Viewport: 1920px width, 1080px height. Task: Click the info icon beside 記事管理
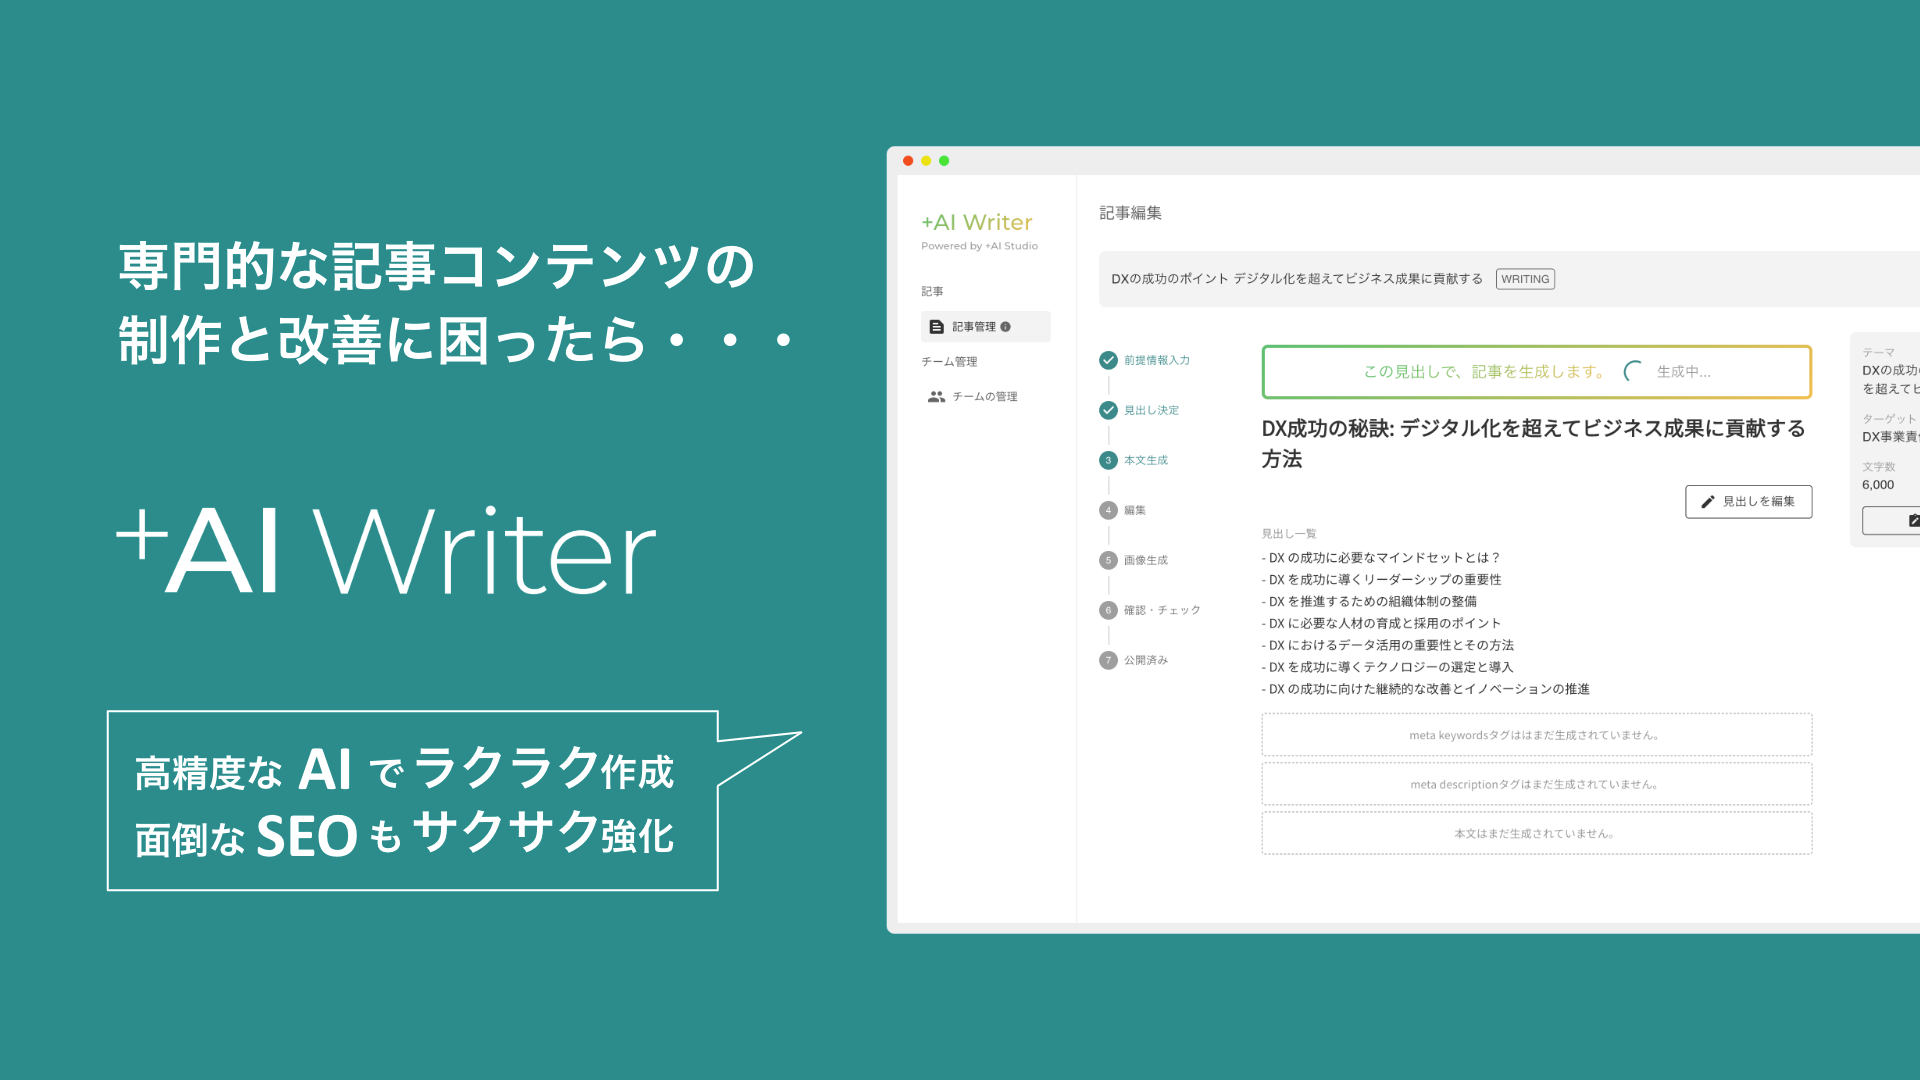(1005, 327)
